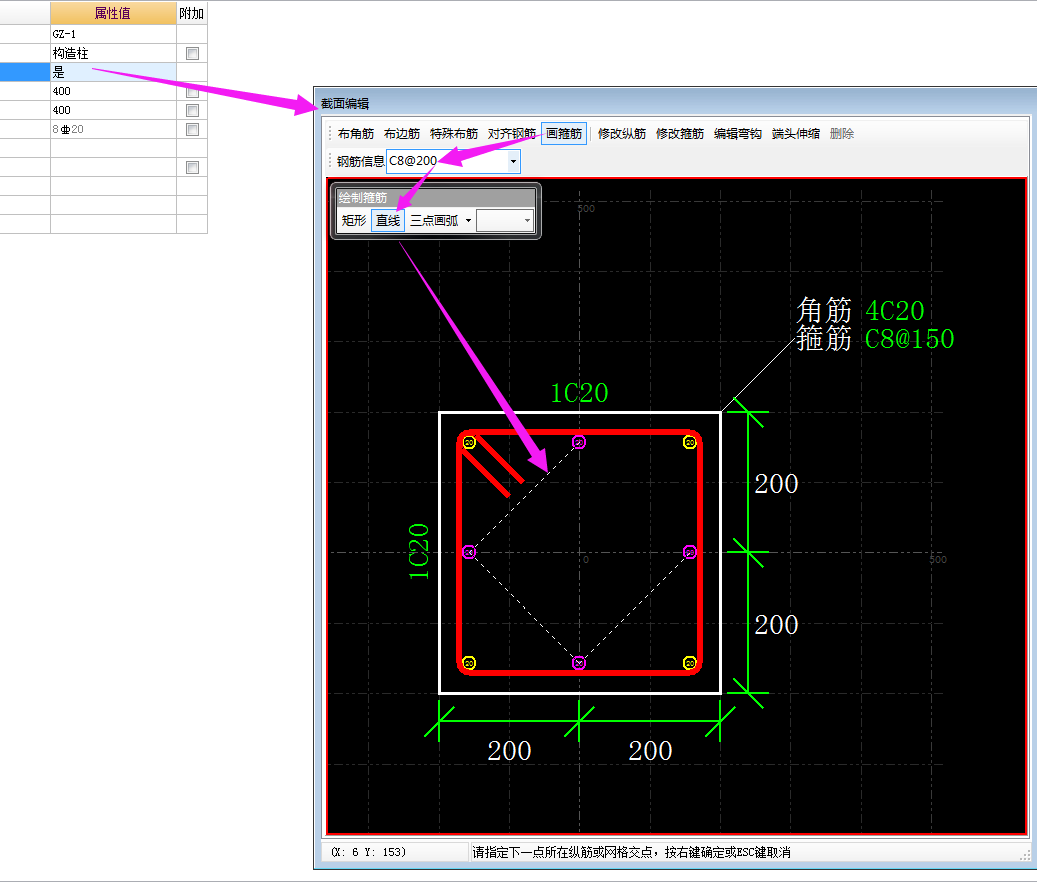
Task: Click the X Y coordinate status readout
Action: pyautogui.click(x=368, y=852)
